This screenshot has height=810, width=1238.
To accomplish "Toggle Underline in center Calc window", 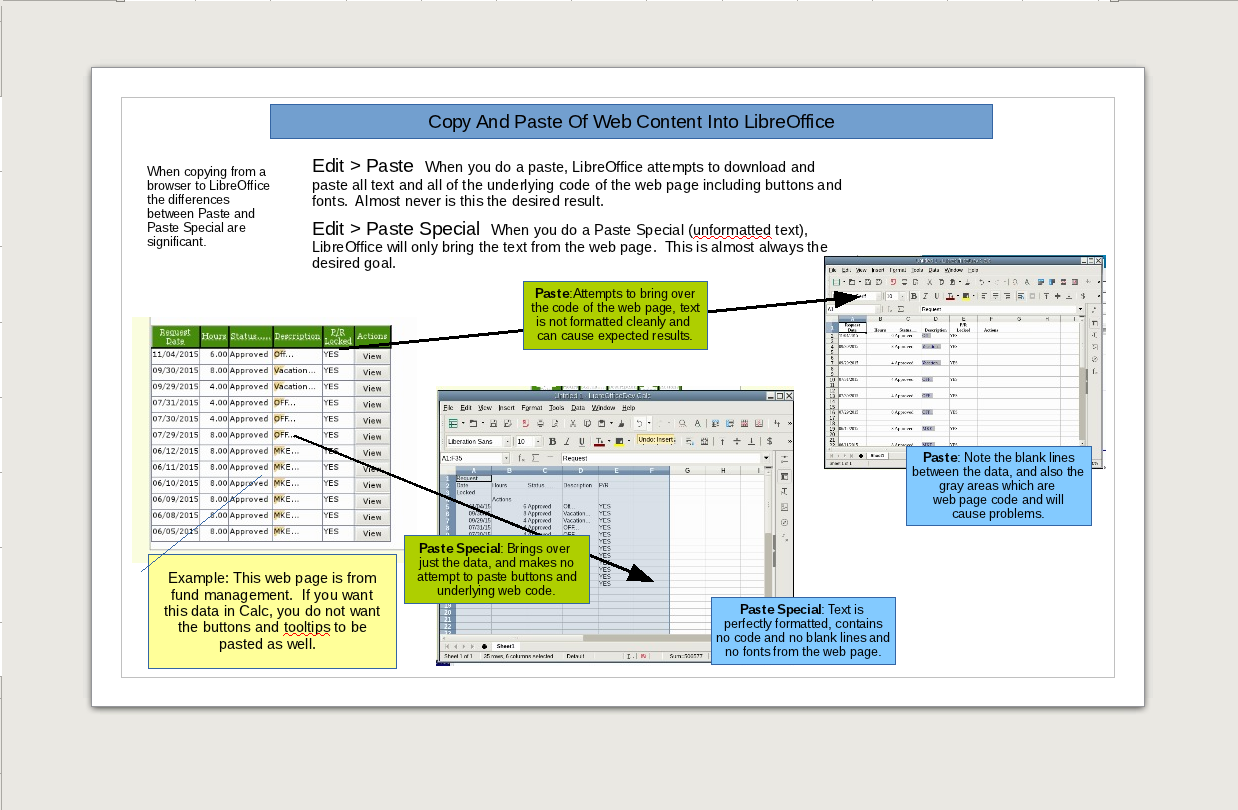I will [582, 441].
